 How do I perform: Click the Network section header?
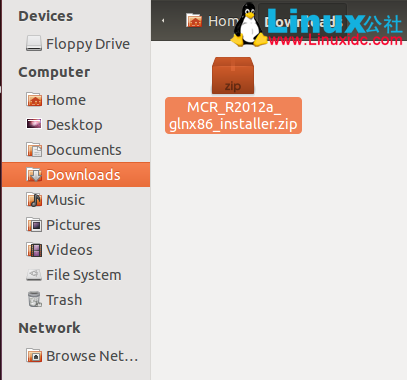click(49, 328)
